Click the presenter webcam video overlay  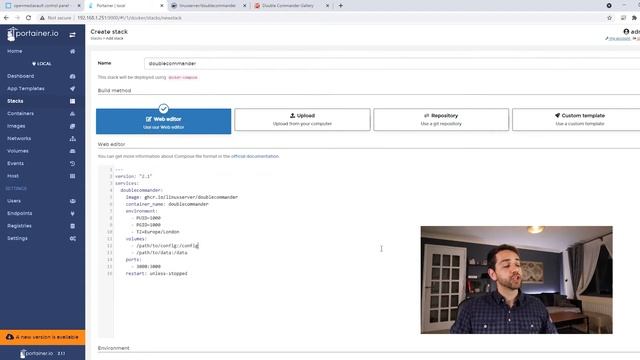[x=516, y=280]
